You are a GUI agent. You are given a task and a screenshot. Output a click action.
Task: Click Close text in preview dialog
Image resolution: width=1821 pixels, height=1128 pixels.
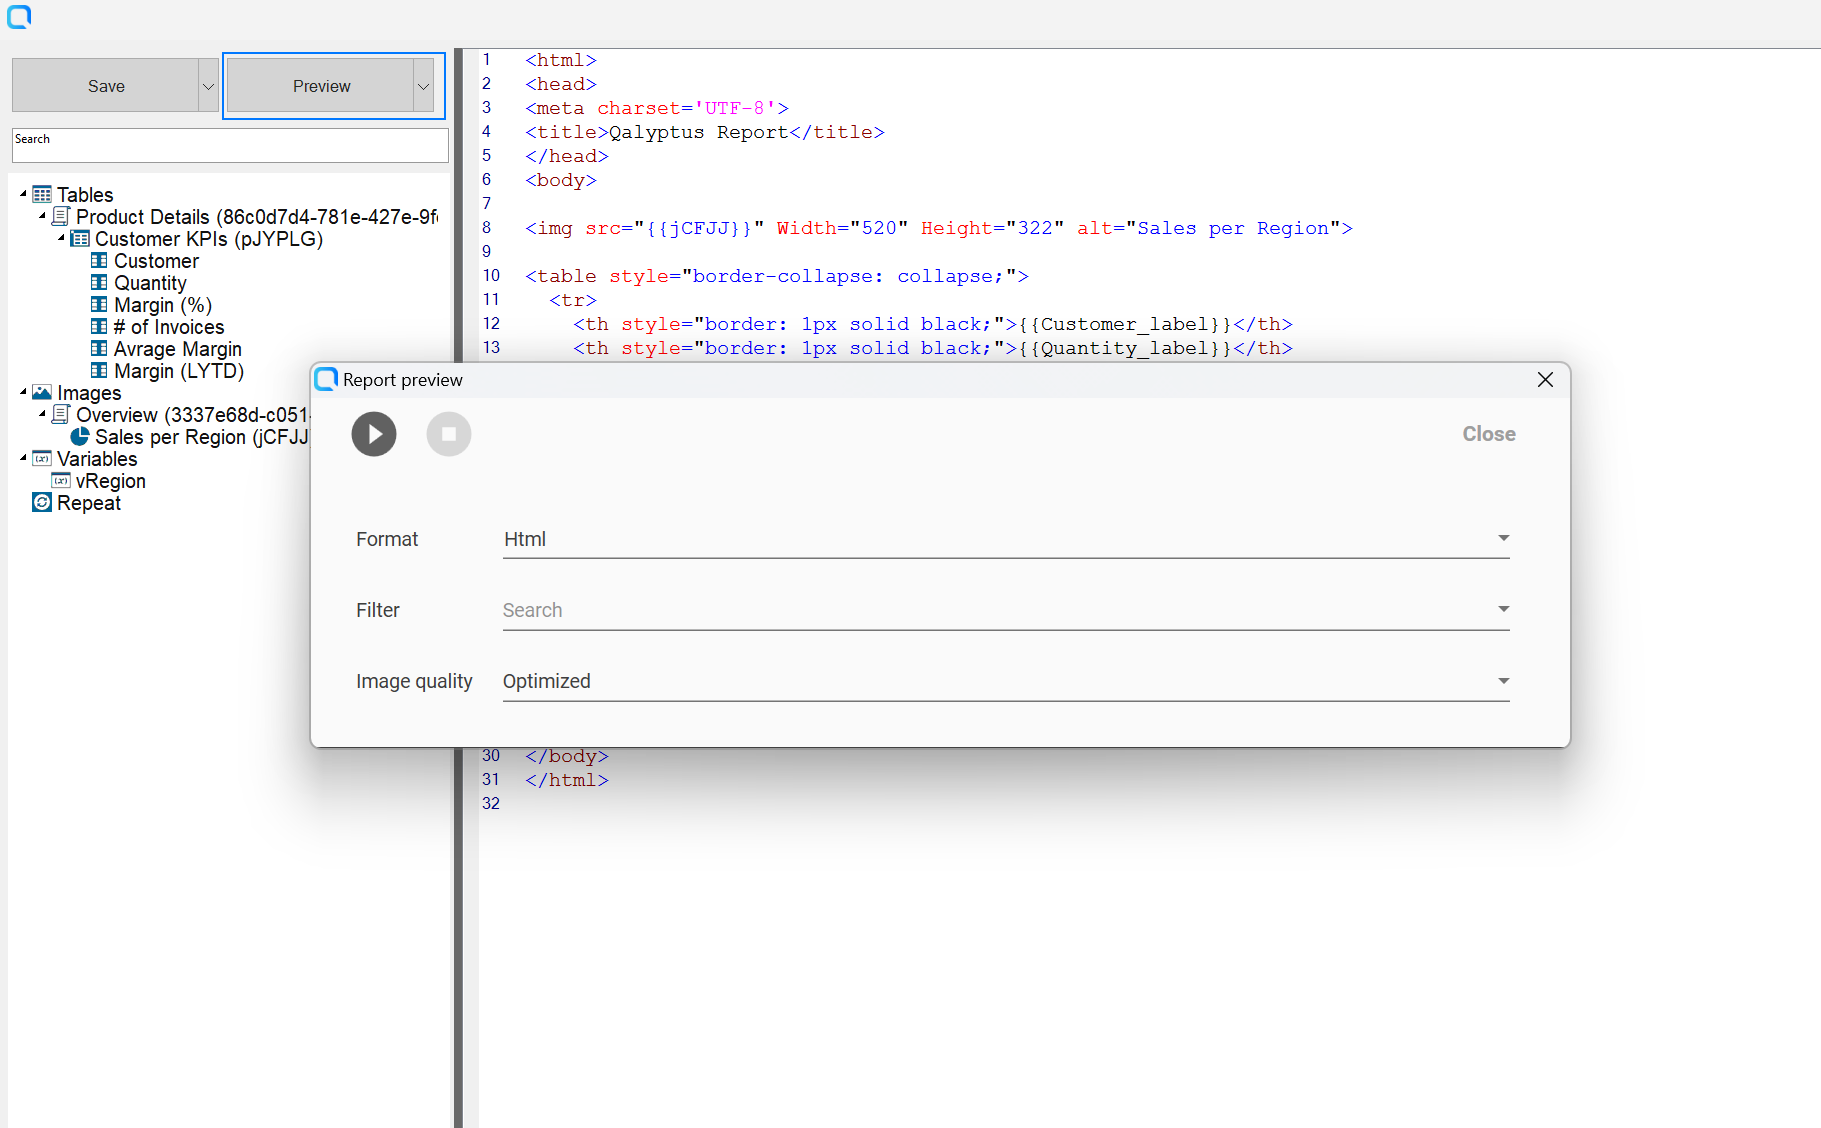(x=1488, y=434)
